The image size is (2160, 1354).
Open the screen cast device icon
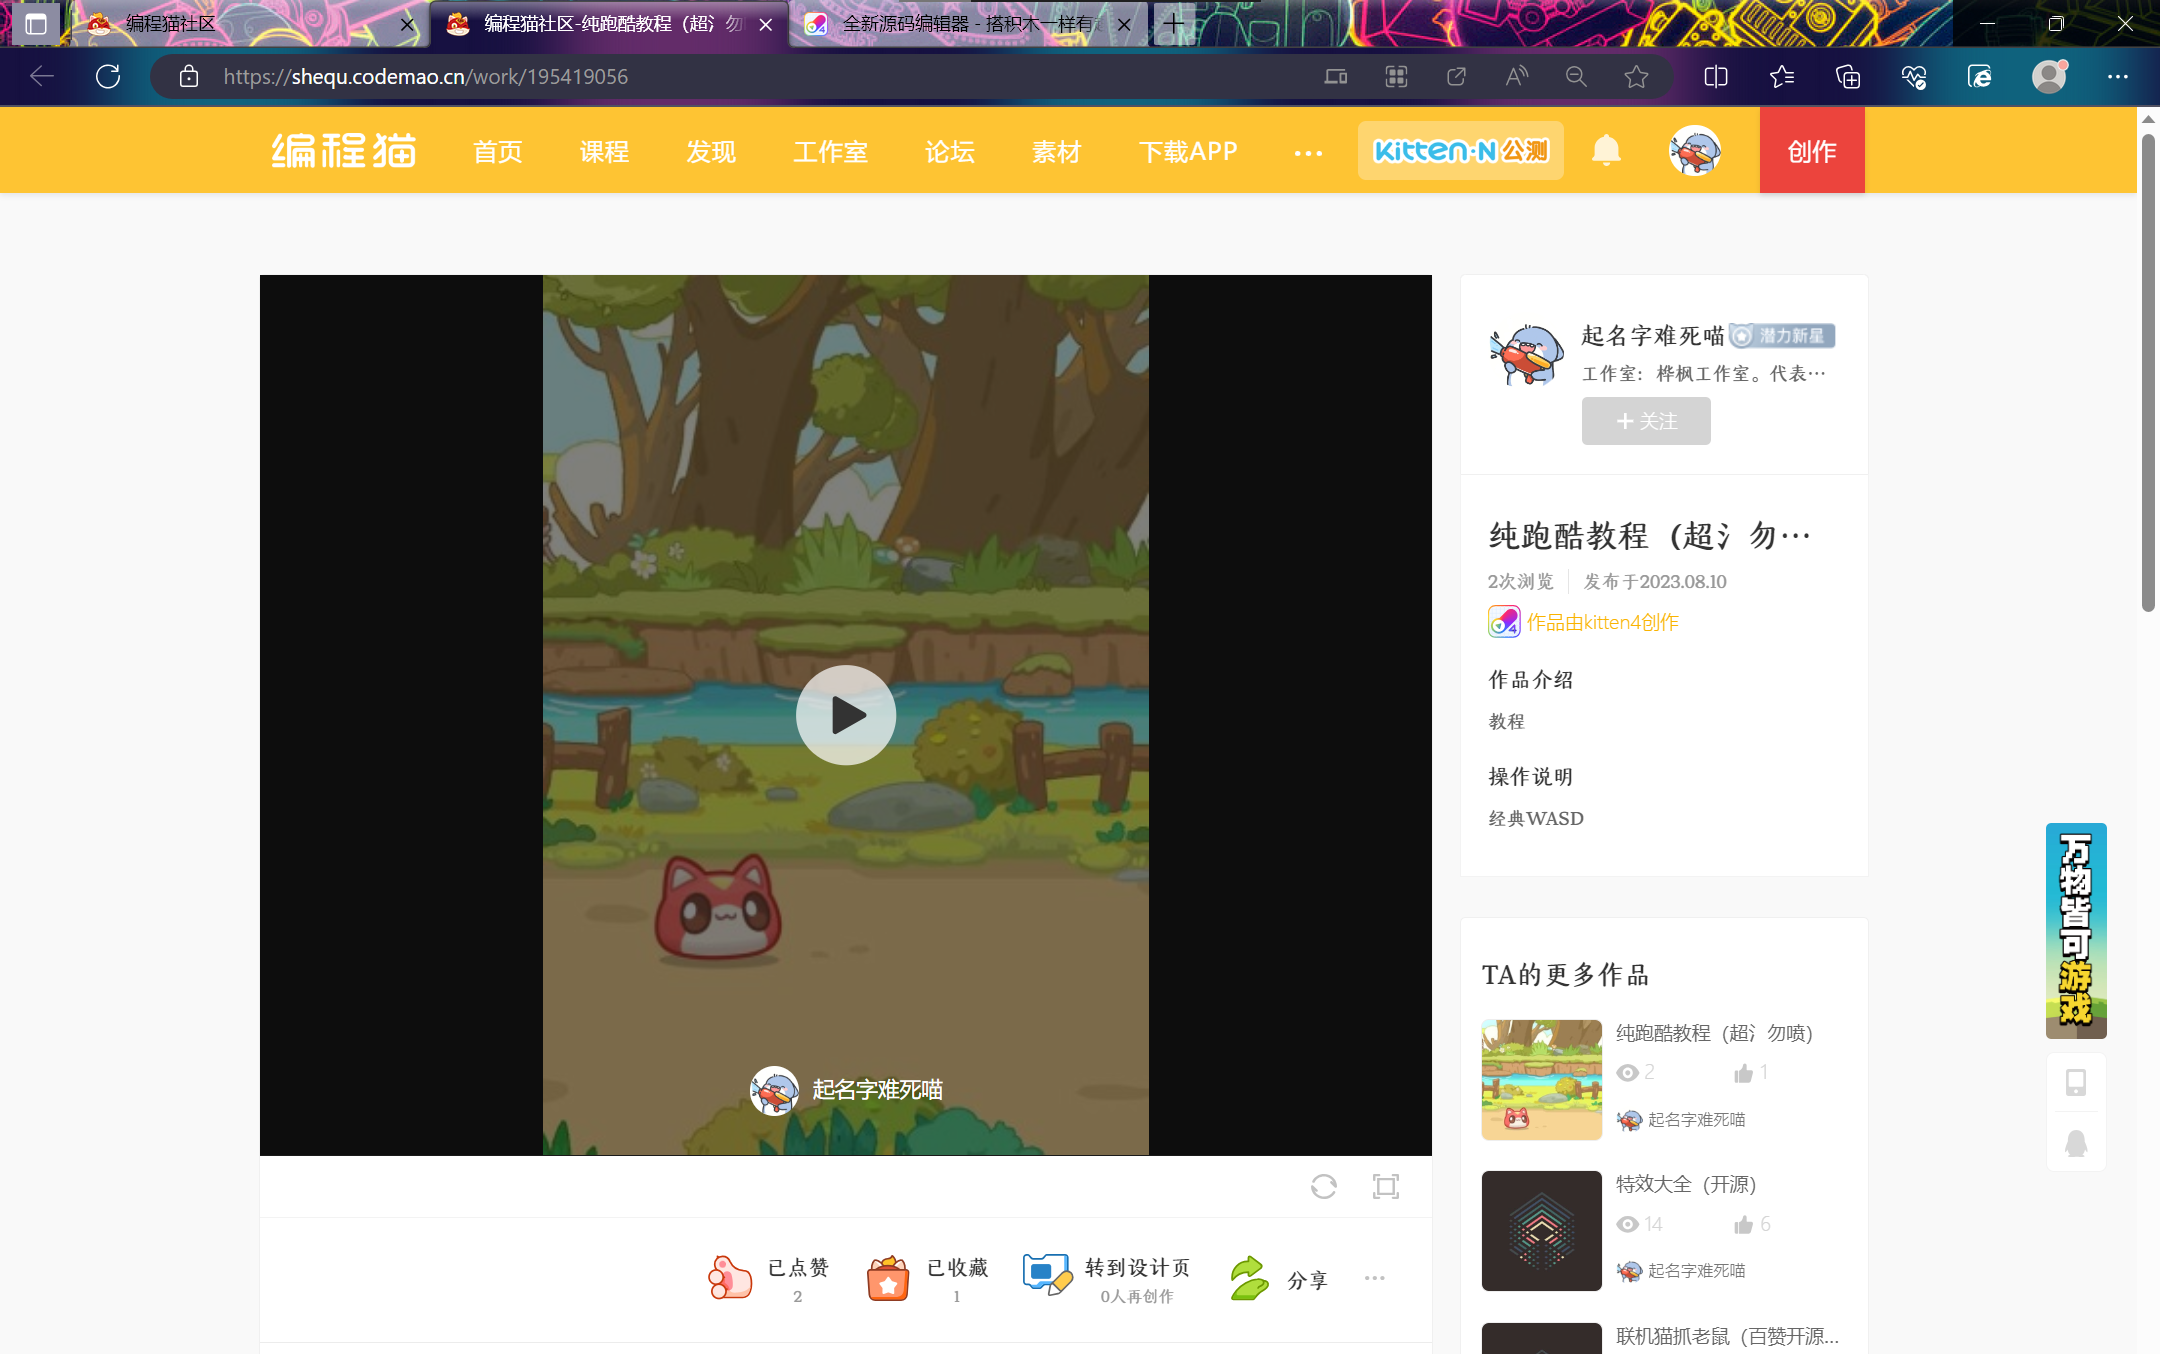(1336, 76)
